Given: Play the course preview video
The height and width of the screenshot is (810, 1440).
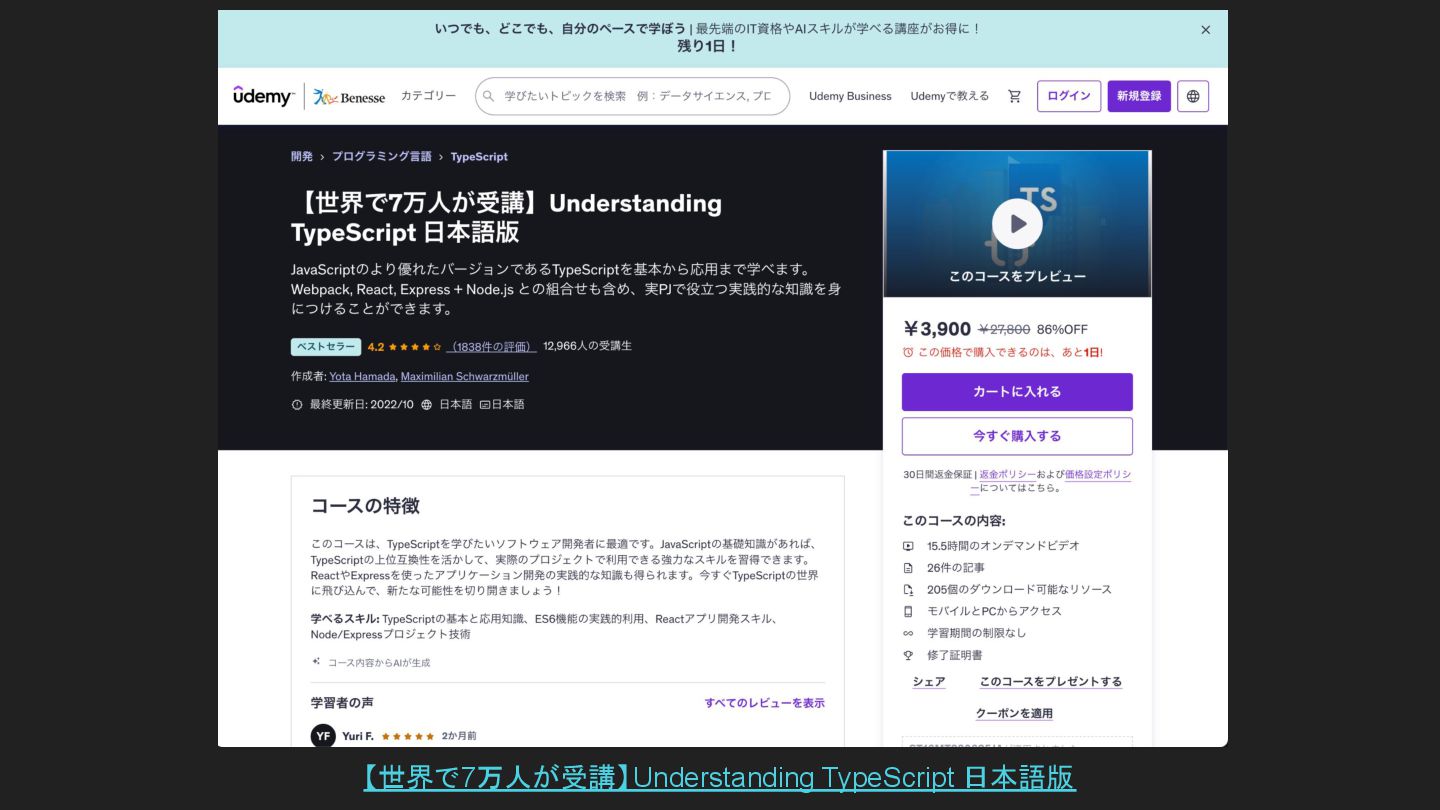Looking at the screenshot, I should [x=1017, y=223].
